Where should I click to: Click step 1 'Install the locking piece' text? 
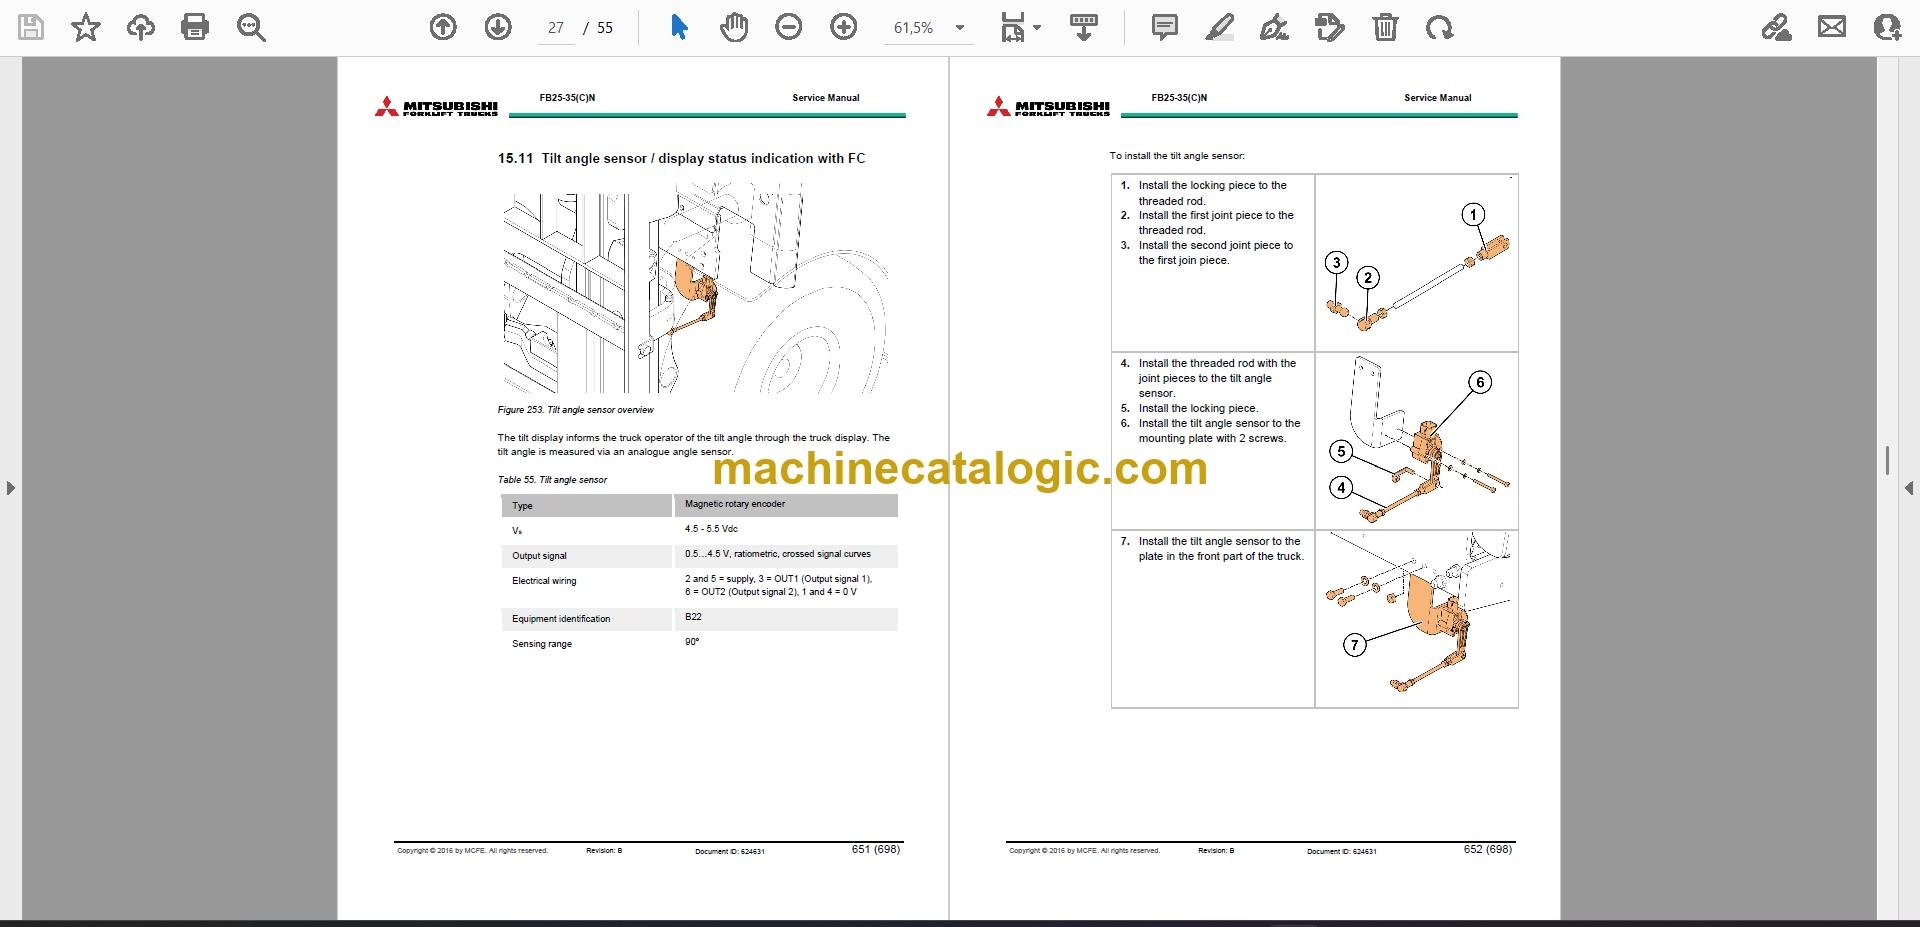click(1212, 193)
